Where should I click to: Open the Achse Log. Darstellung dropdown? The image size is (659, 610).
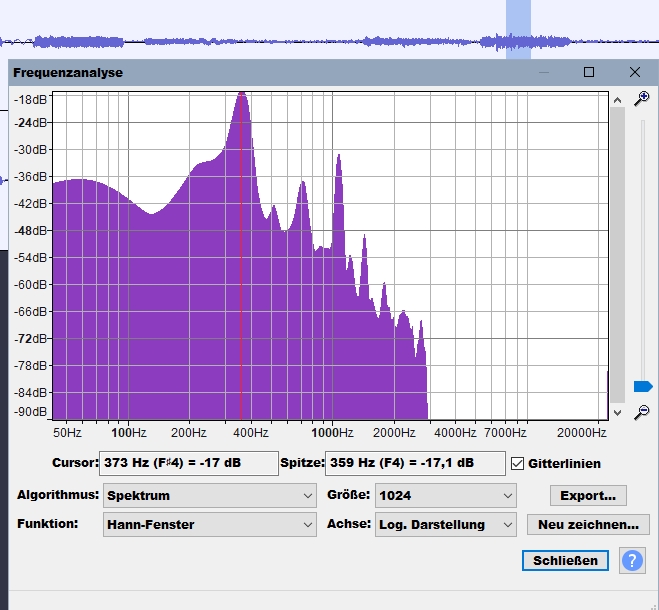445,524
